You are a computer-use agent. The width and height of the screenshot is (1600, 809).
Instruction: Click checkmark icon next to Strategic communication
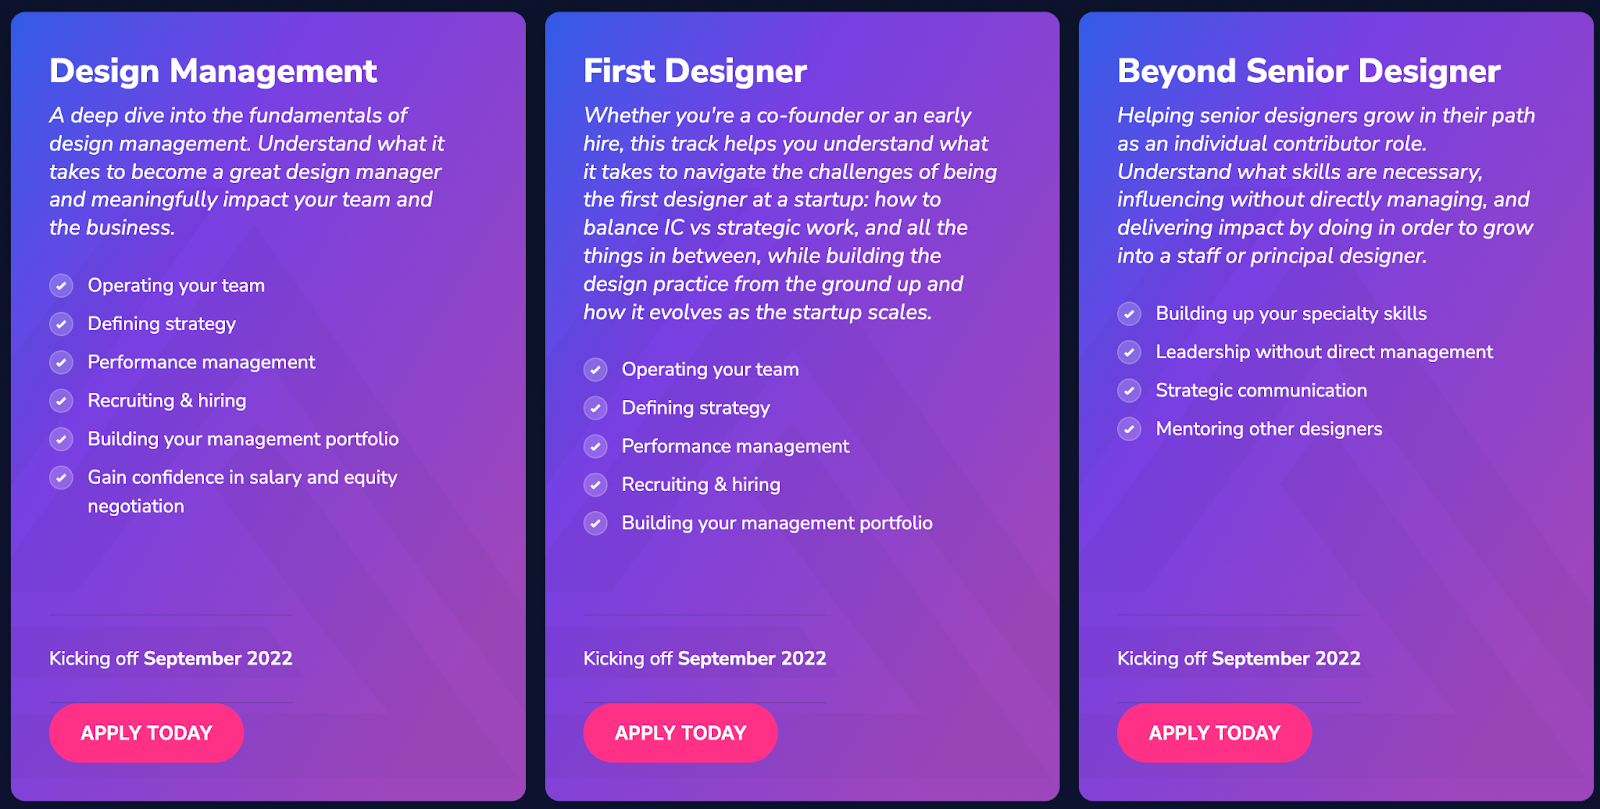(1129, 391)
